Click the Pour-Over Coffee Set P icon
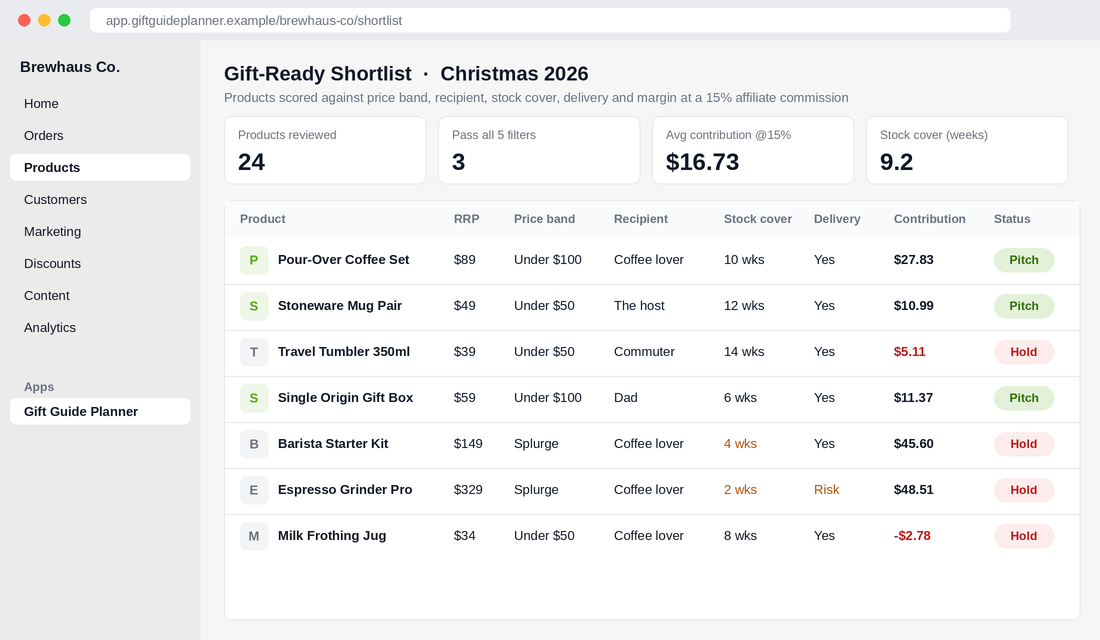The width and height of the screenshot is (1100, 640). coord(254,260)
